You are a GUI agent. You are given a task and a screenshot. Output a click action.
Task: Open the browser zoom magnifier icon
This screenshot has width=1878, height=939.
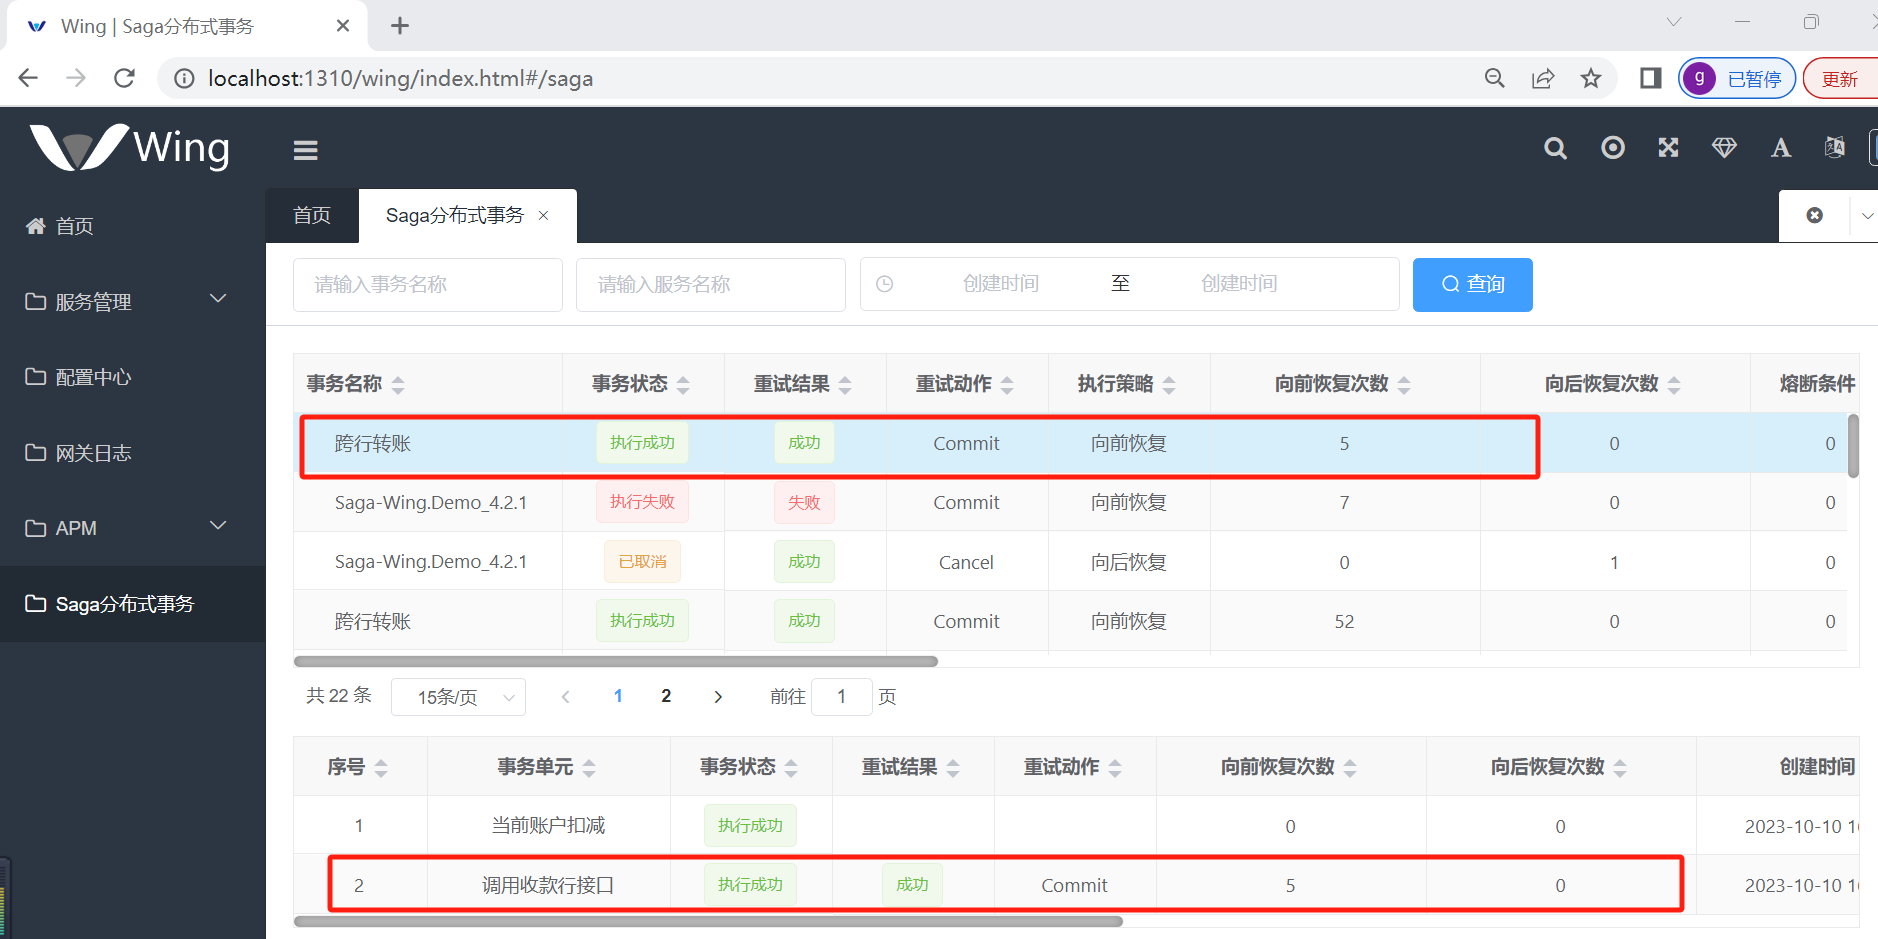[x=1494, y=78]
